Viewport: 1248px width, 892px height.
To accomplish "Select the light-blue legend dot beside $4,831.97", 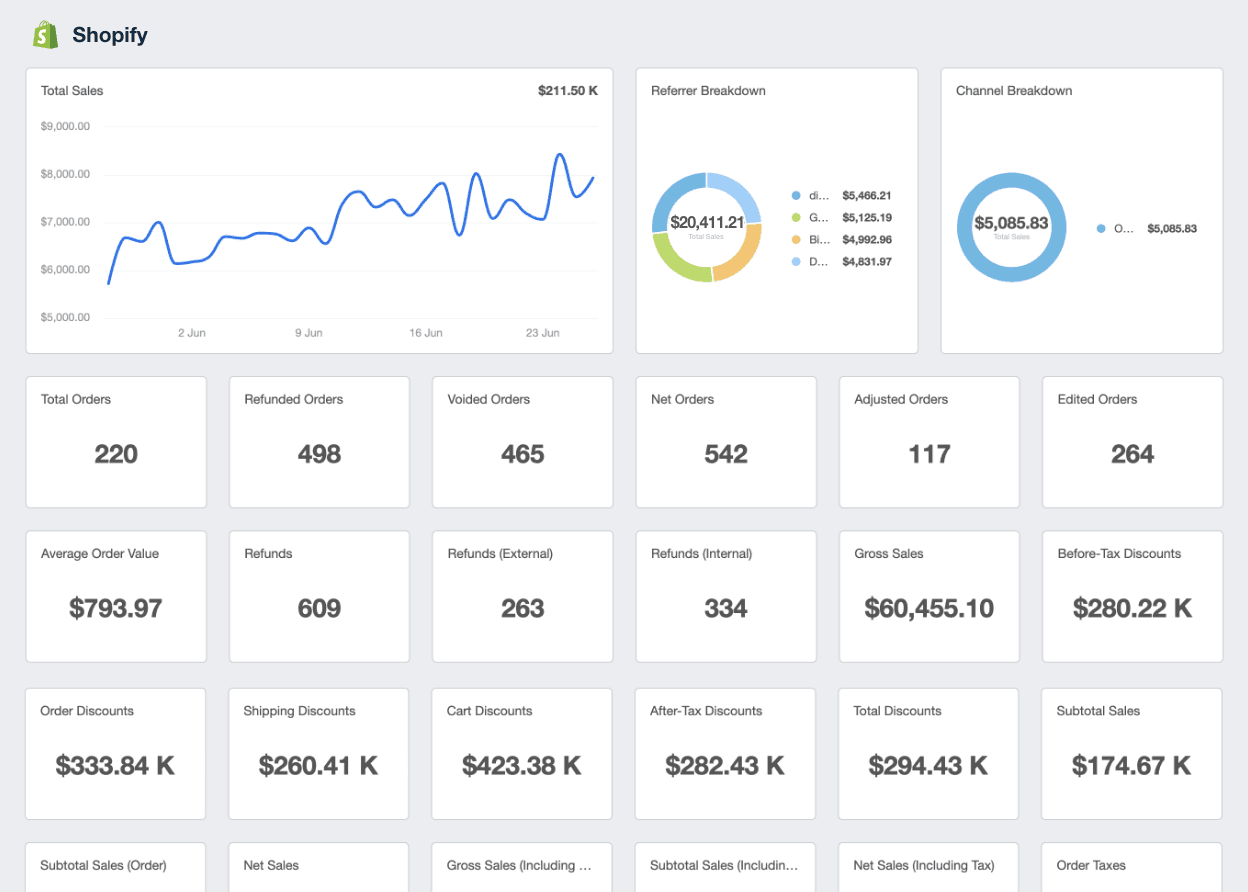I will pos(795,261).
